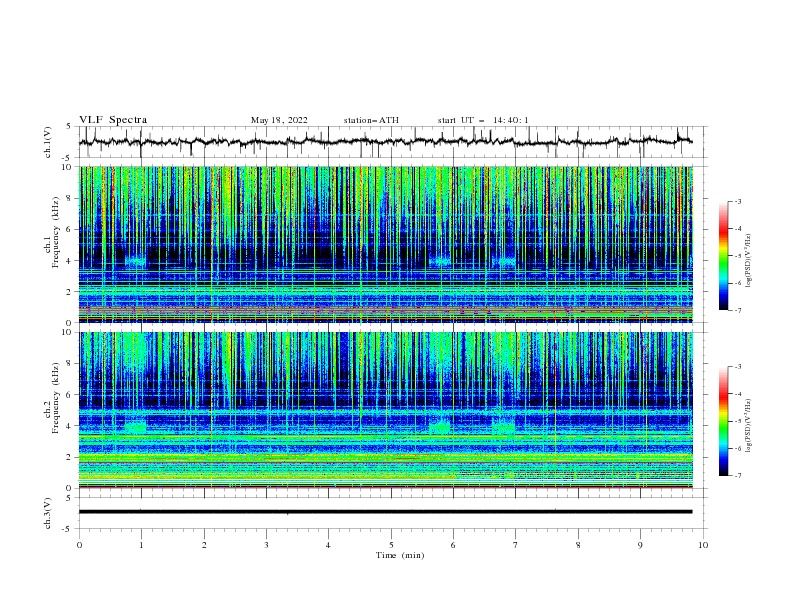Image resolution: width=792 pixels, height=612 pixels.
Task: Click time axis tick label "8"
Action: pyautogui.click(x=578, y=545)
